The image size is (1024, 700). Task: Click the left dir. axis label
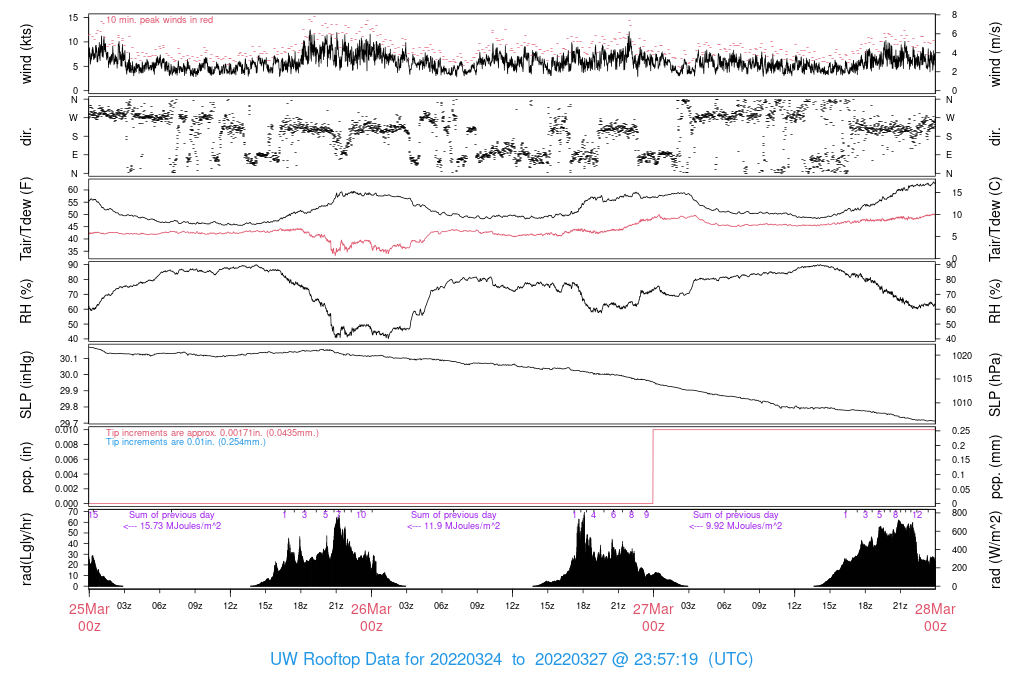point(26,136)
